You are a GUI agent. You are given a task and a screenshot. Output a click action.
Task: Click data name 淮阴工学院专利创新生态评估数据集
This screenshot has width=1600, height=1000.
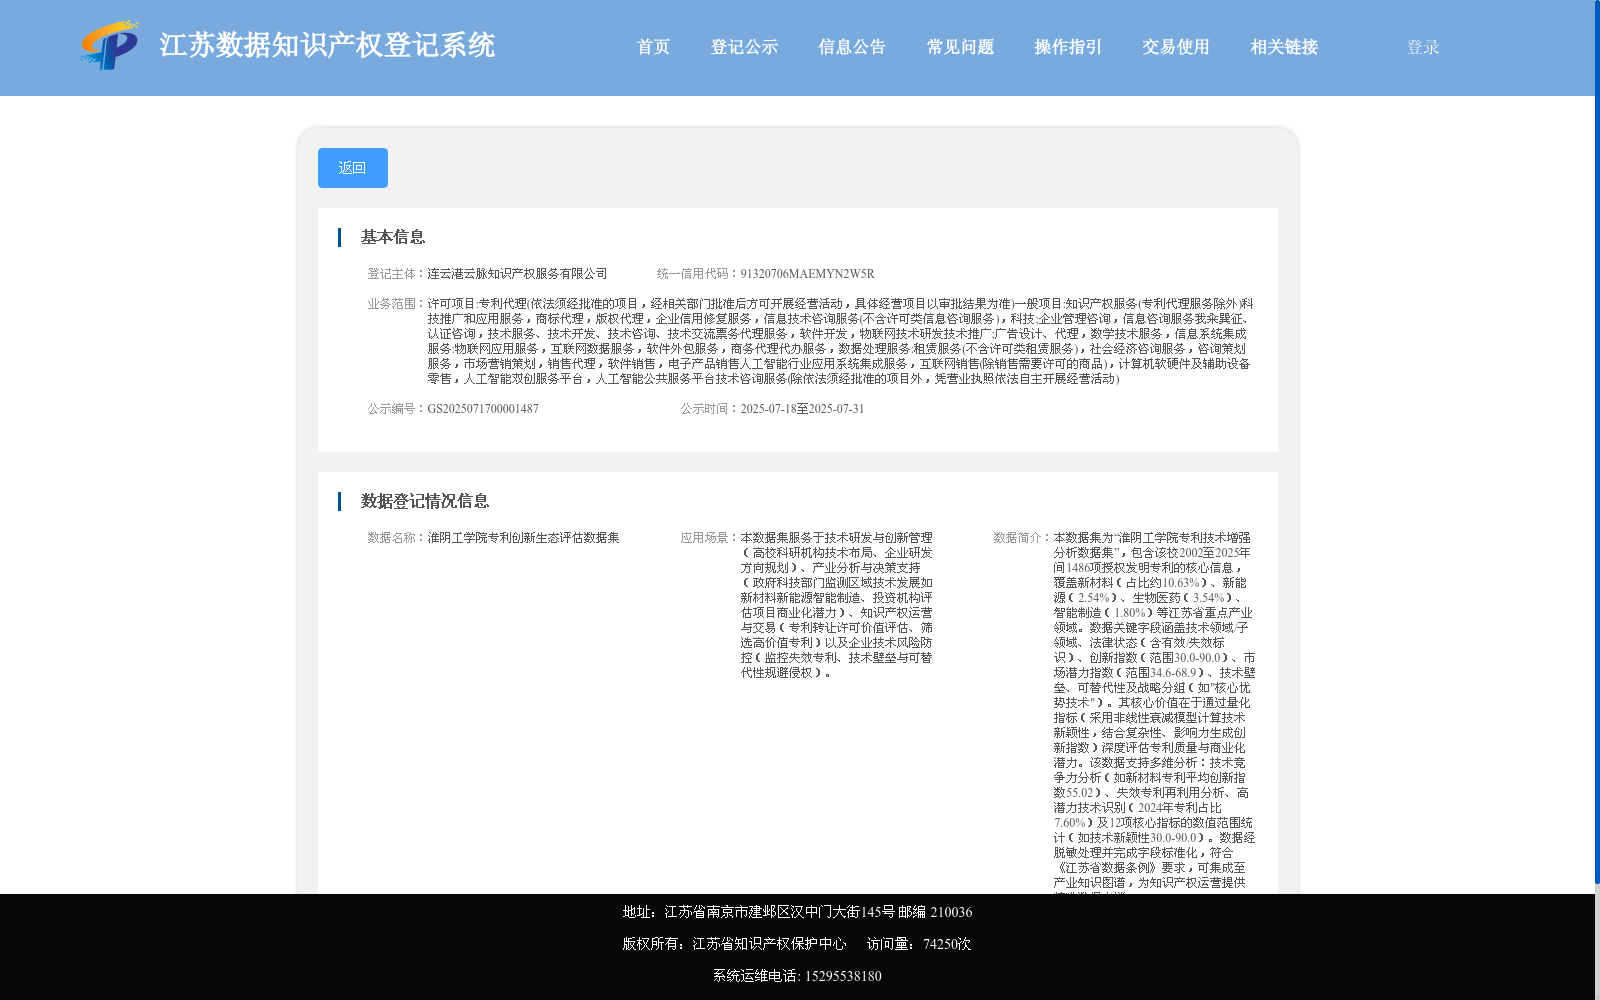coord(523,538)
